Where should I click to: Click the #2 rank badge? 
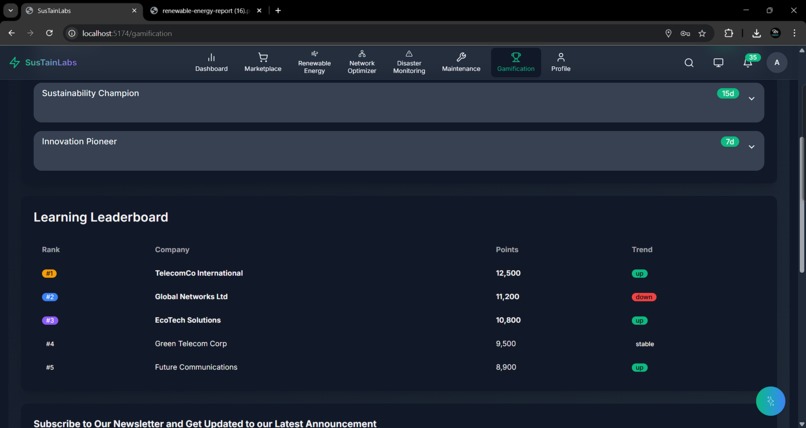[x=50, y=297]
